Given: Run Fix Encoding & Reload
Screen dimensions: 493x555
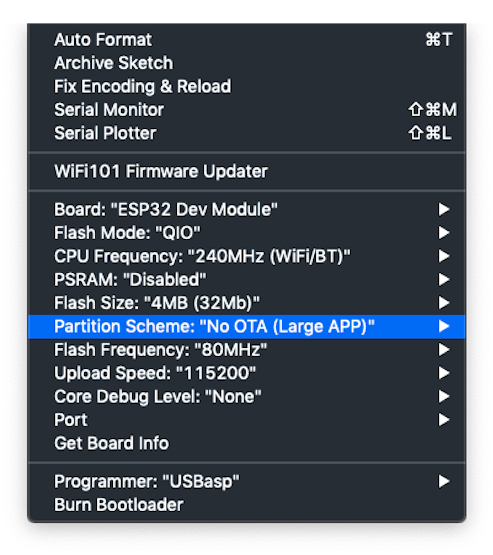Looking at the screenshot, I should (x=247, y=86).
